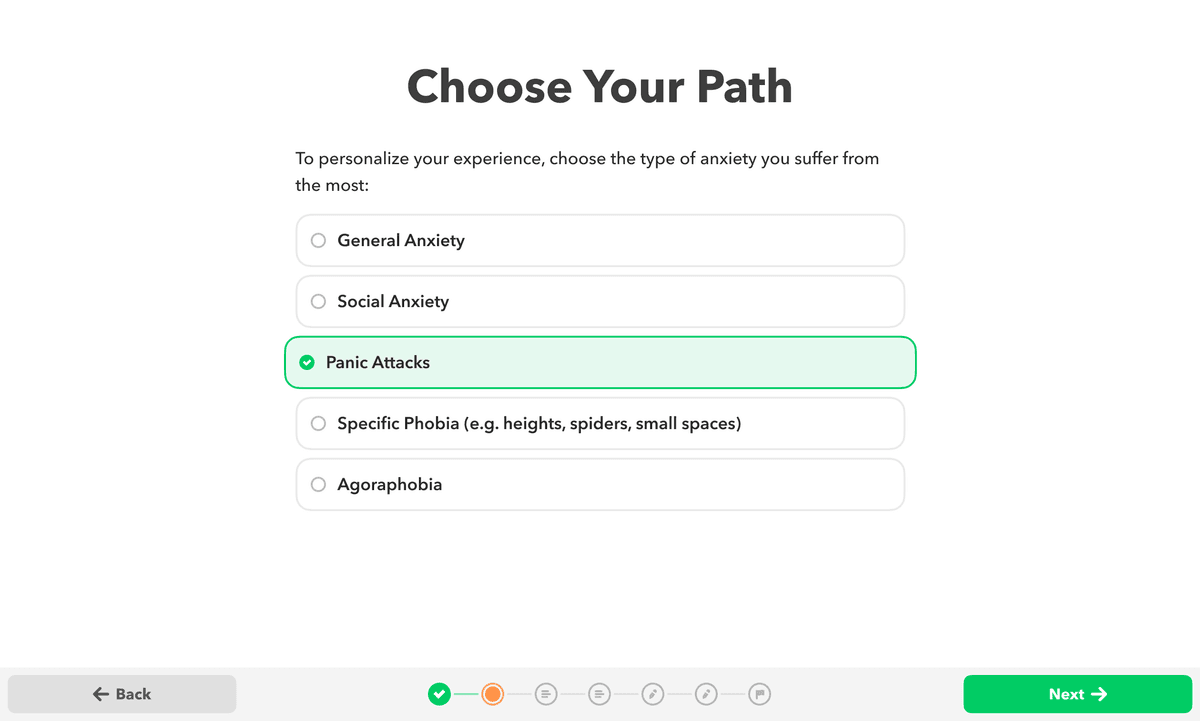This screenshot has height=721, width=1200.
Task: Click the completed green checkmark step
Action: (439, 694)
